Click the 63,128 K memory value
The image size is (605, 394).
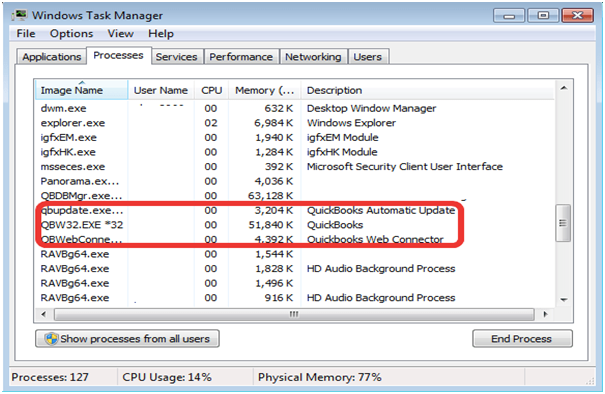[x=270, y=196]
